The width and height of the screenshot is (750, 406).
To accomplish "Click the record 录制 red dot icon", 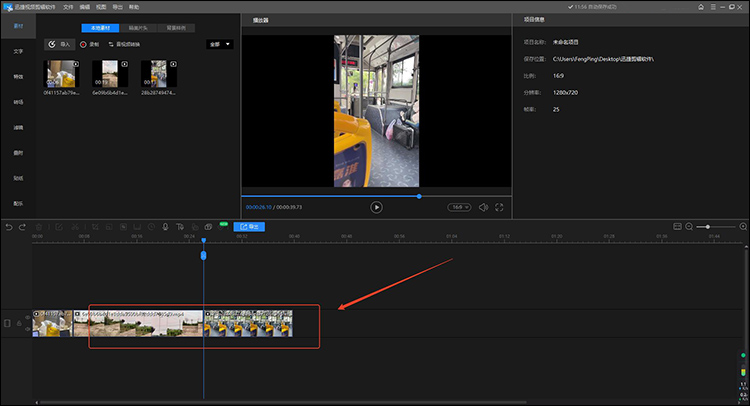I will [83, 44].
